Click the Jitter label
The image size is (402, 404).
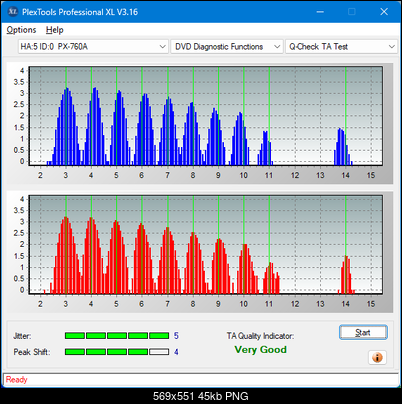(x=22, y=336)
